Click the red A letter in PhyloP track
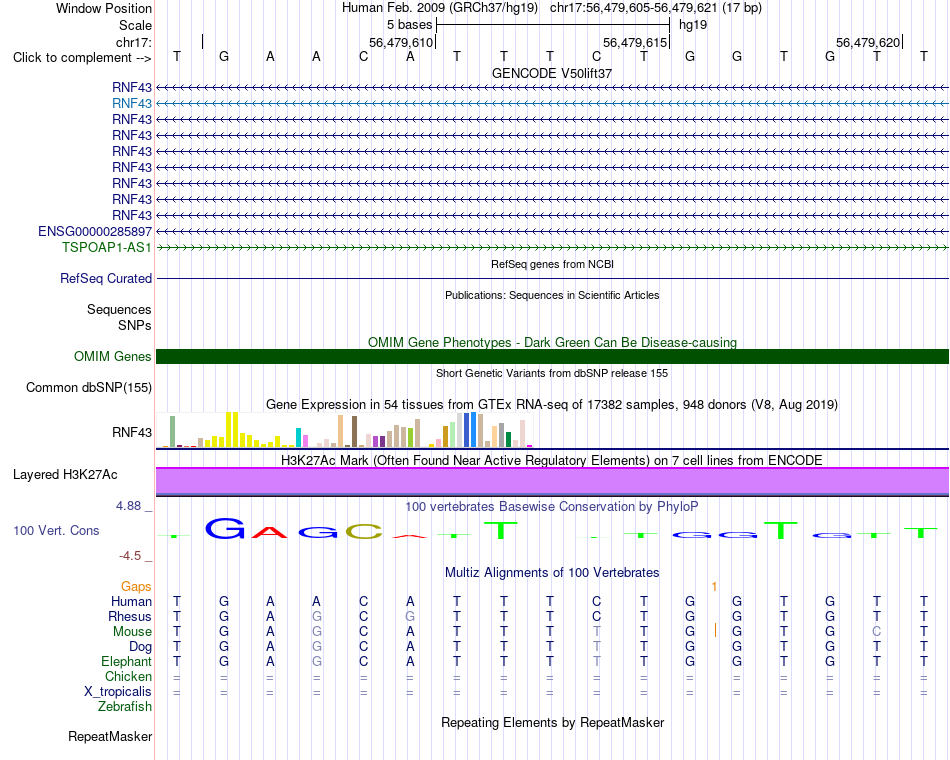This screenshot has height=760, width=950. 270,533
